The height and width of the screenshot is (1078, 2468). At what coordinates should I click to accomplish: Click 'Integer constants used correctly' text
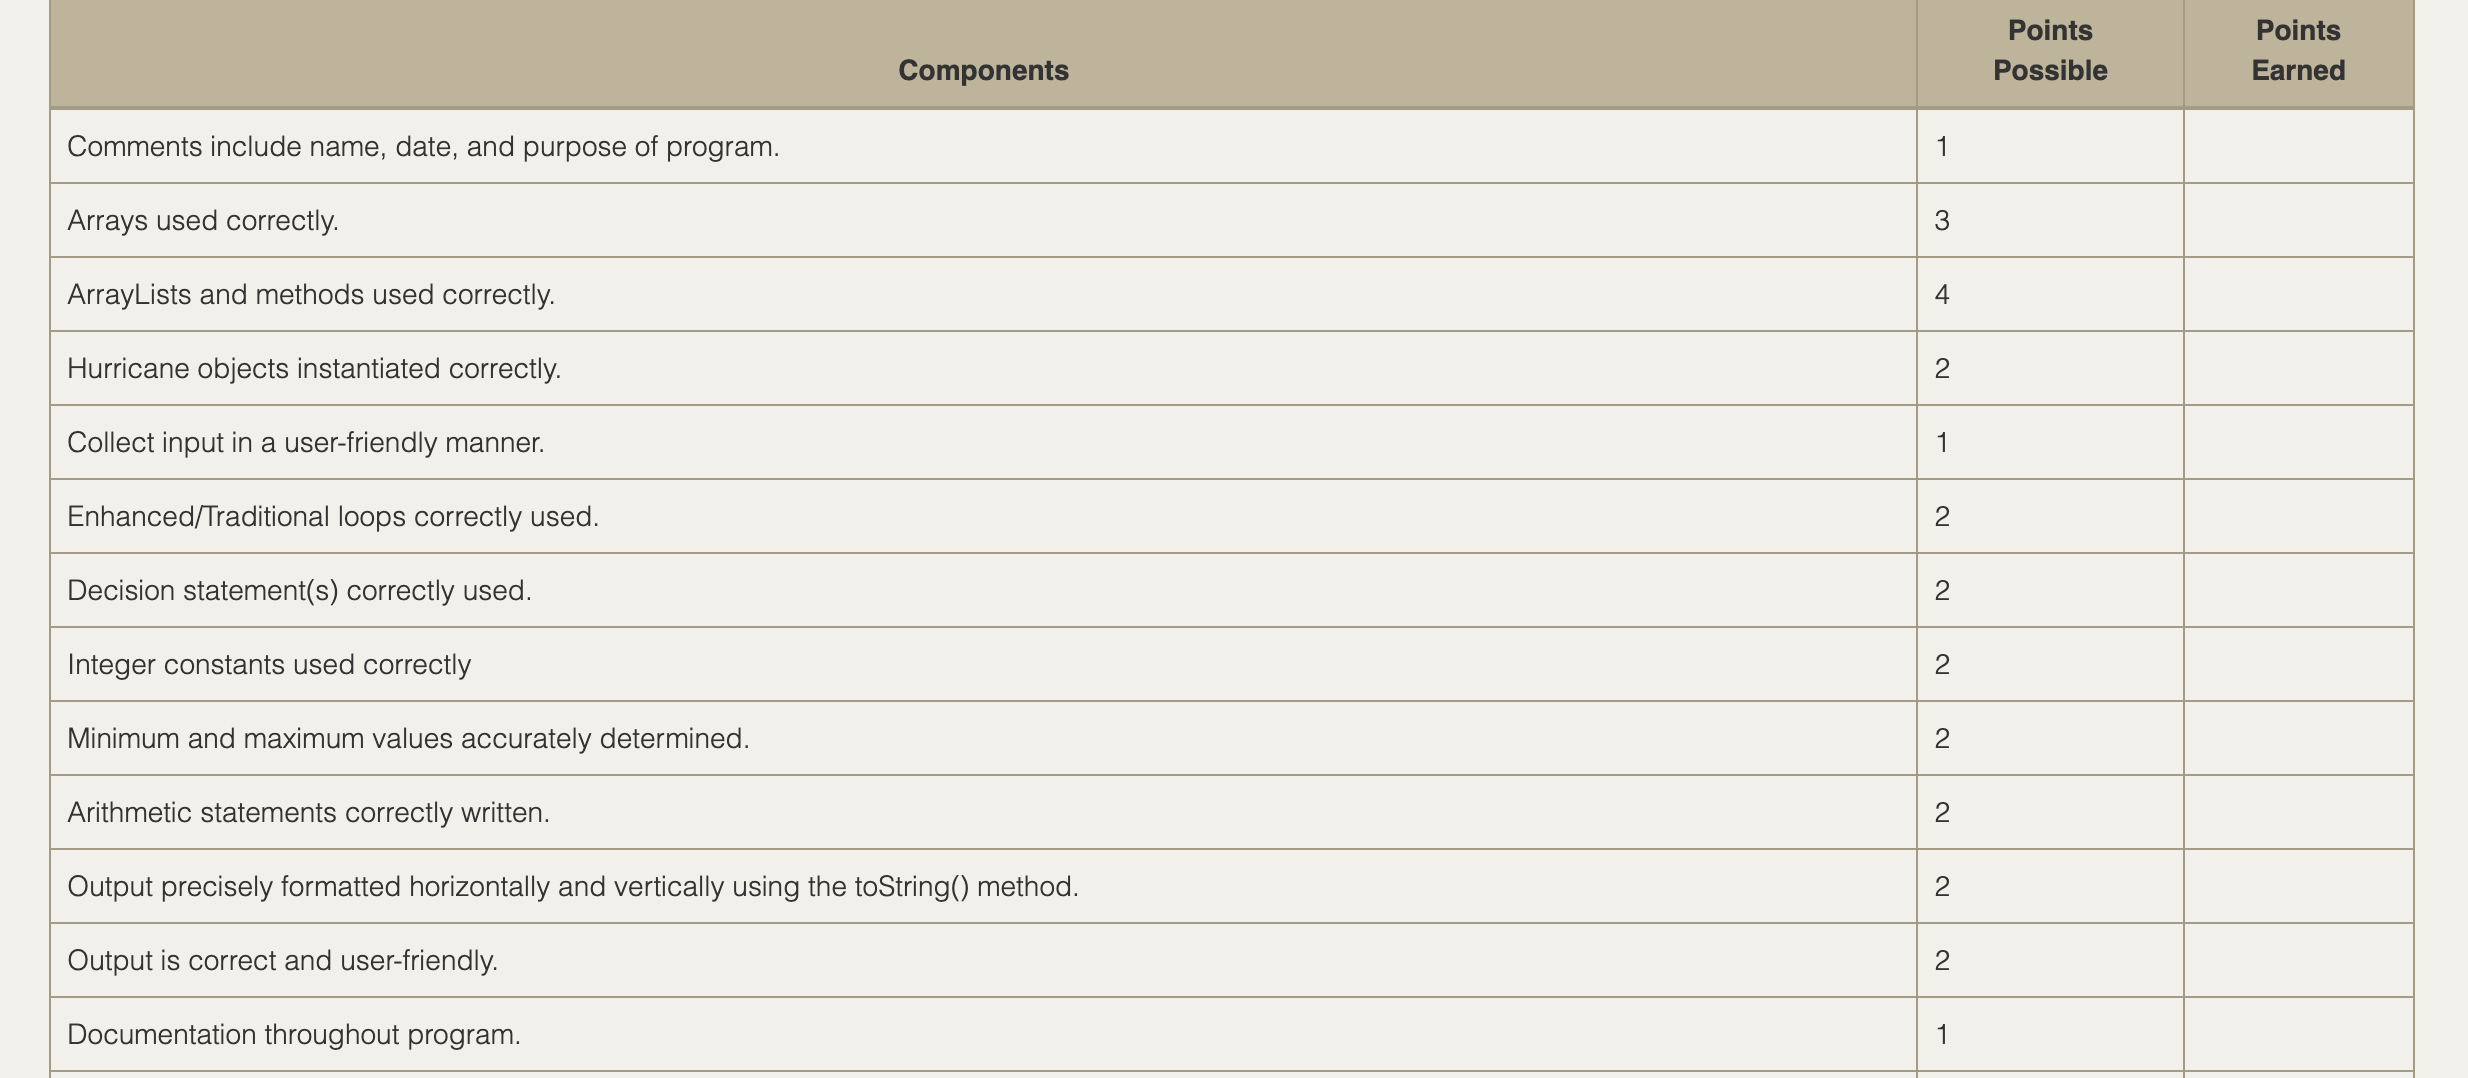pyautogui.click(x=269, y=665)
